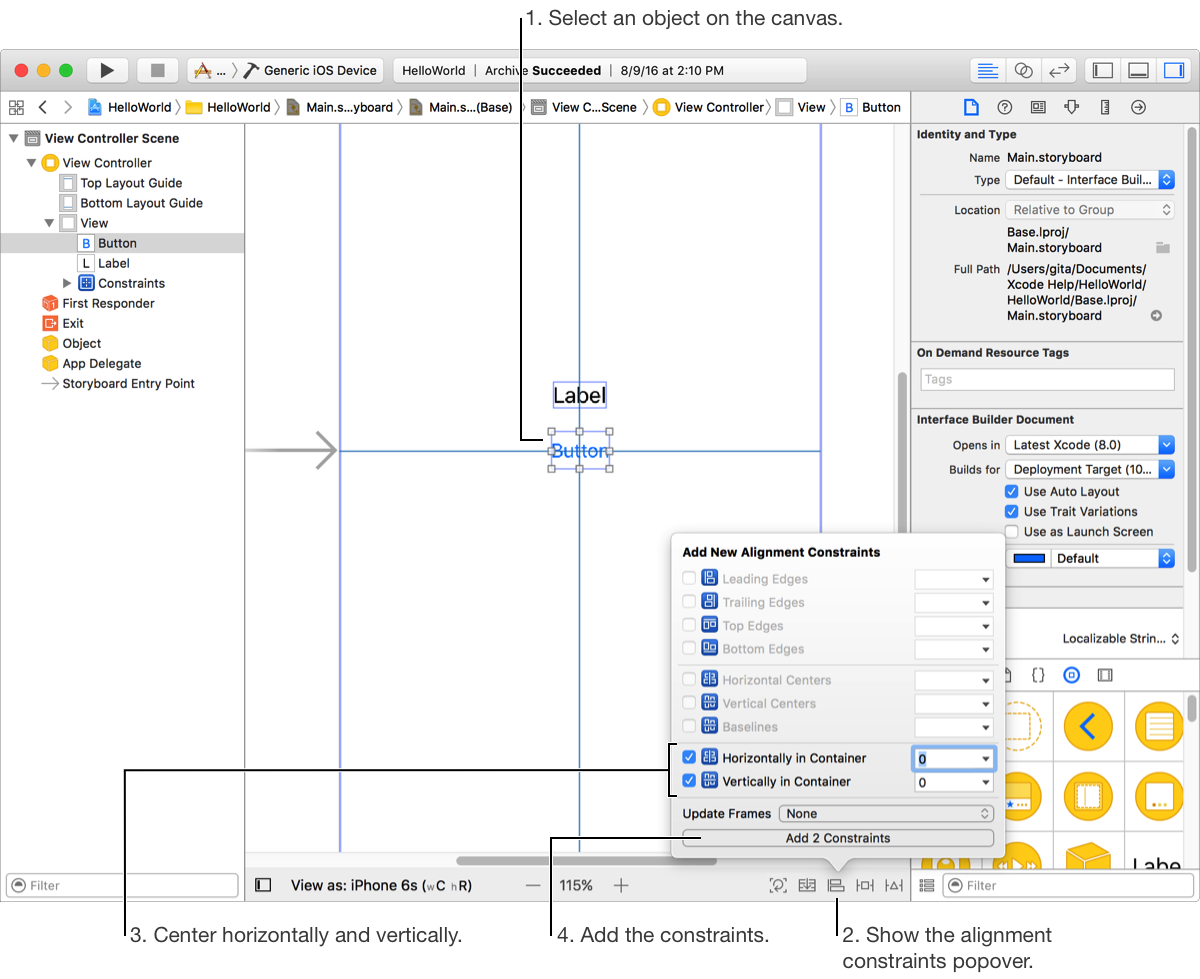The width and height of the screenshot is (1200, 979).
Task: Select Label in the document outline
Action: [113, 263]
